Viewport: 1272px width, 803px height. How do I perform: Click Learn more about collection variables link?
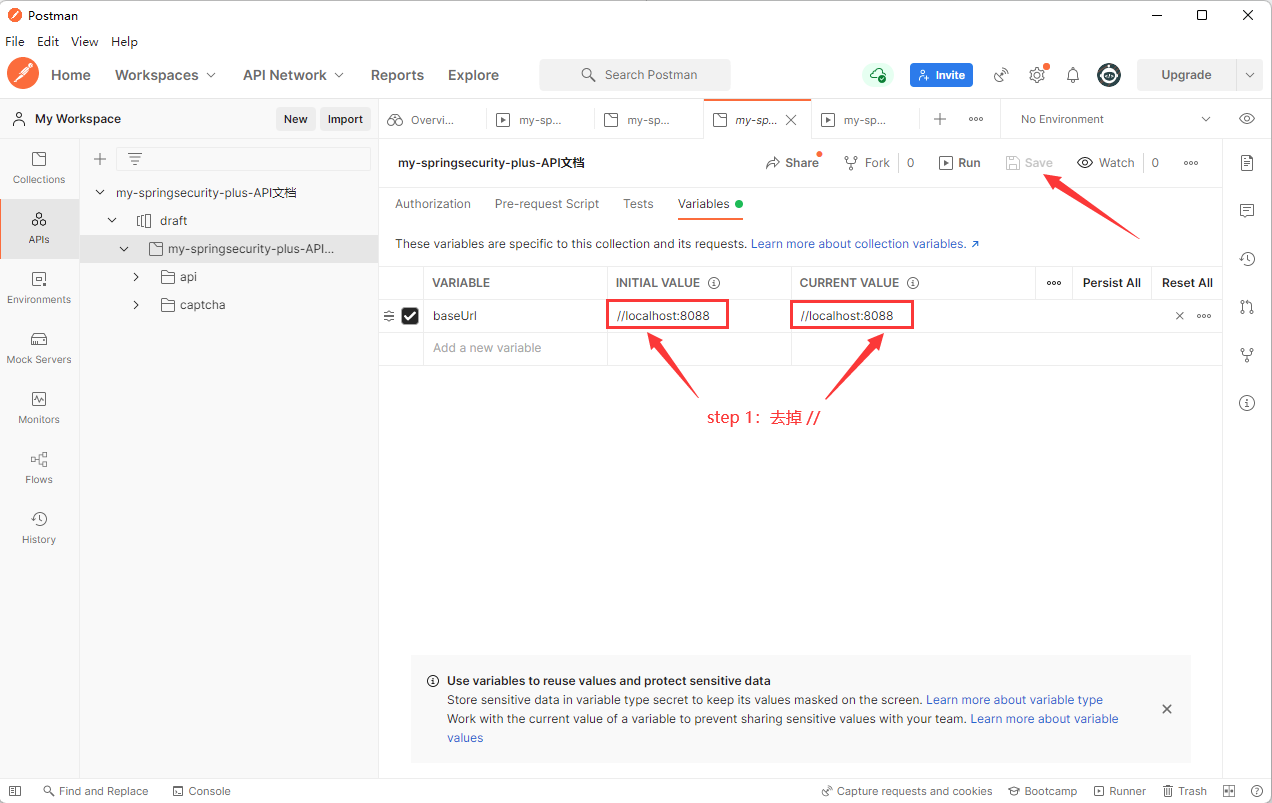coord(865,244)
